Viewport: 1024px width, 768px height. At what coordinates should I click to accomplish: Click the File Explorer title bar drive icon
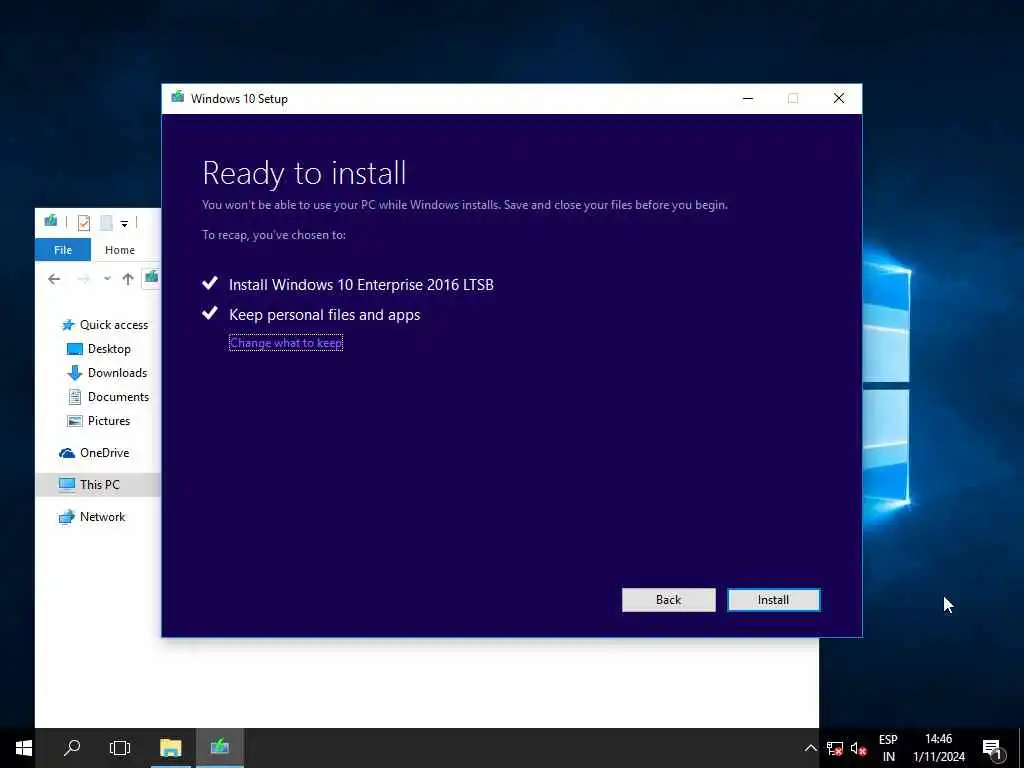pyautogui.click(x=50, y=221)
